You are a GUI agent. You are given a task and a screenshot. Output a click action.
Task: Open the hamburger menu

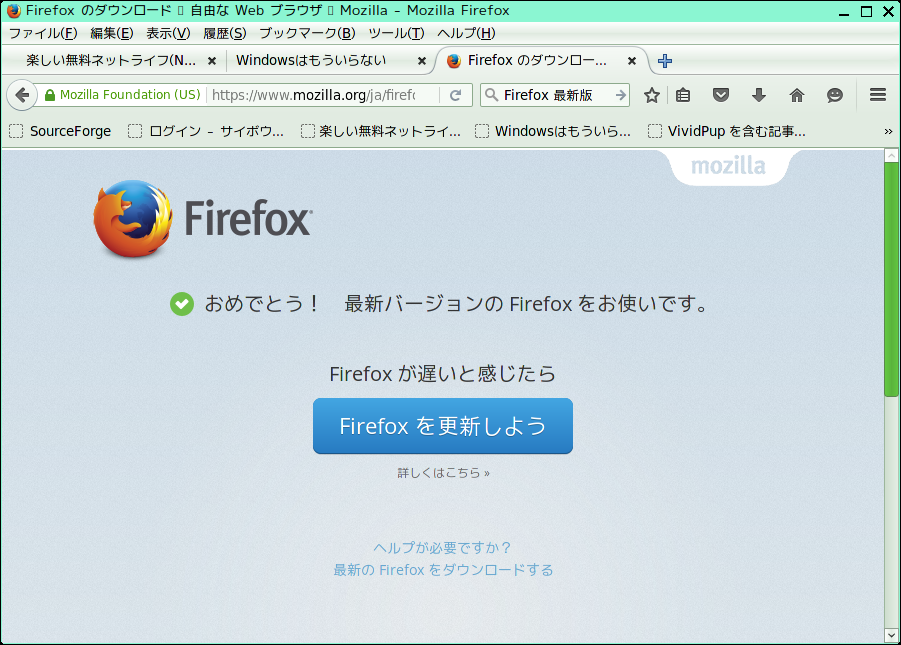click(x=878, y=94)
